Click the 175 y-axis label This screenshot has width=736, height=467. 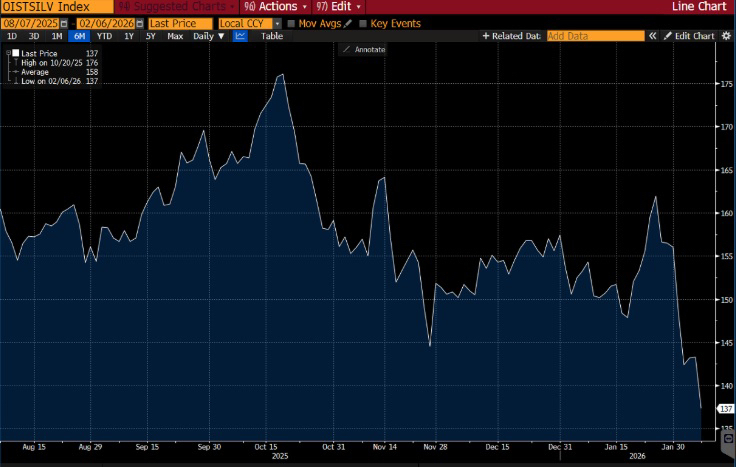point(727,84)
